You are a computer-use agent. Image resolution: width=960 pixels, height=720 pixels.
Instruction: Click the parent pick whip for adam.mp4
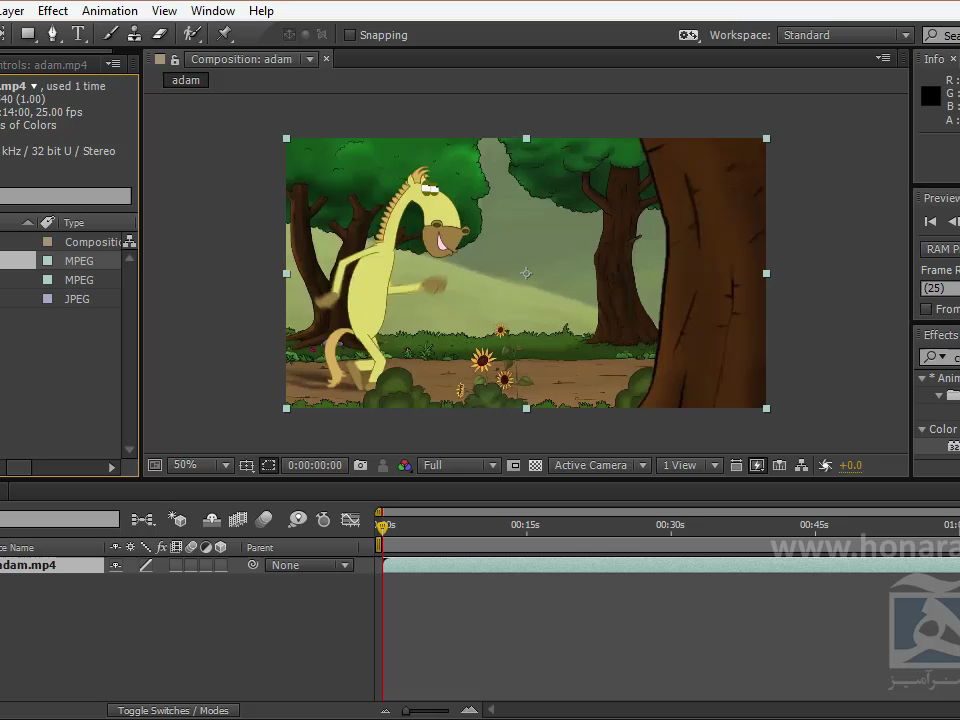(x=253, y=565)
